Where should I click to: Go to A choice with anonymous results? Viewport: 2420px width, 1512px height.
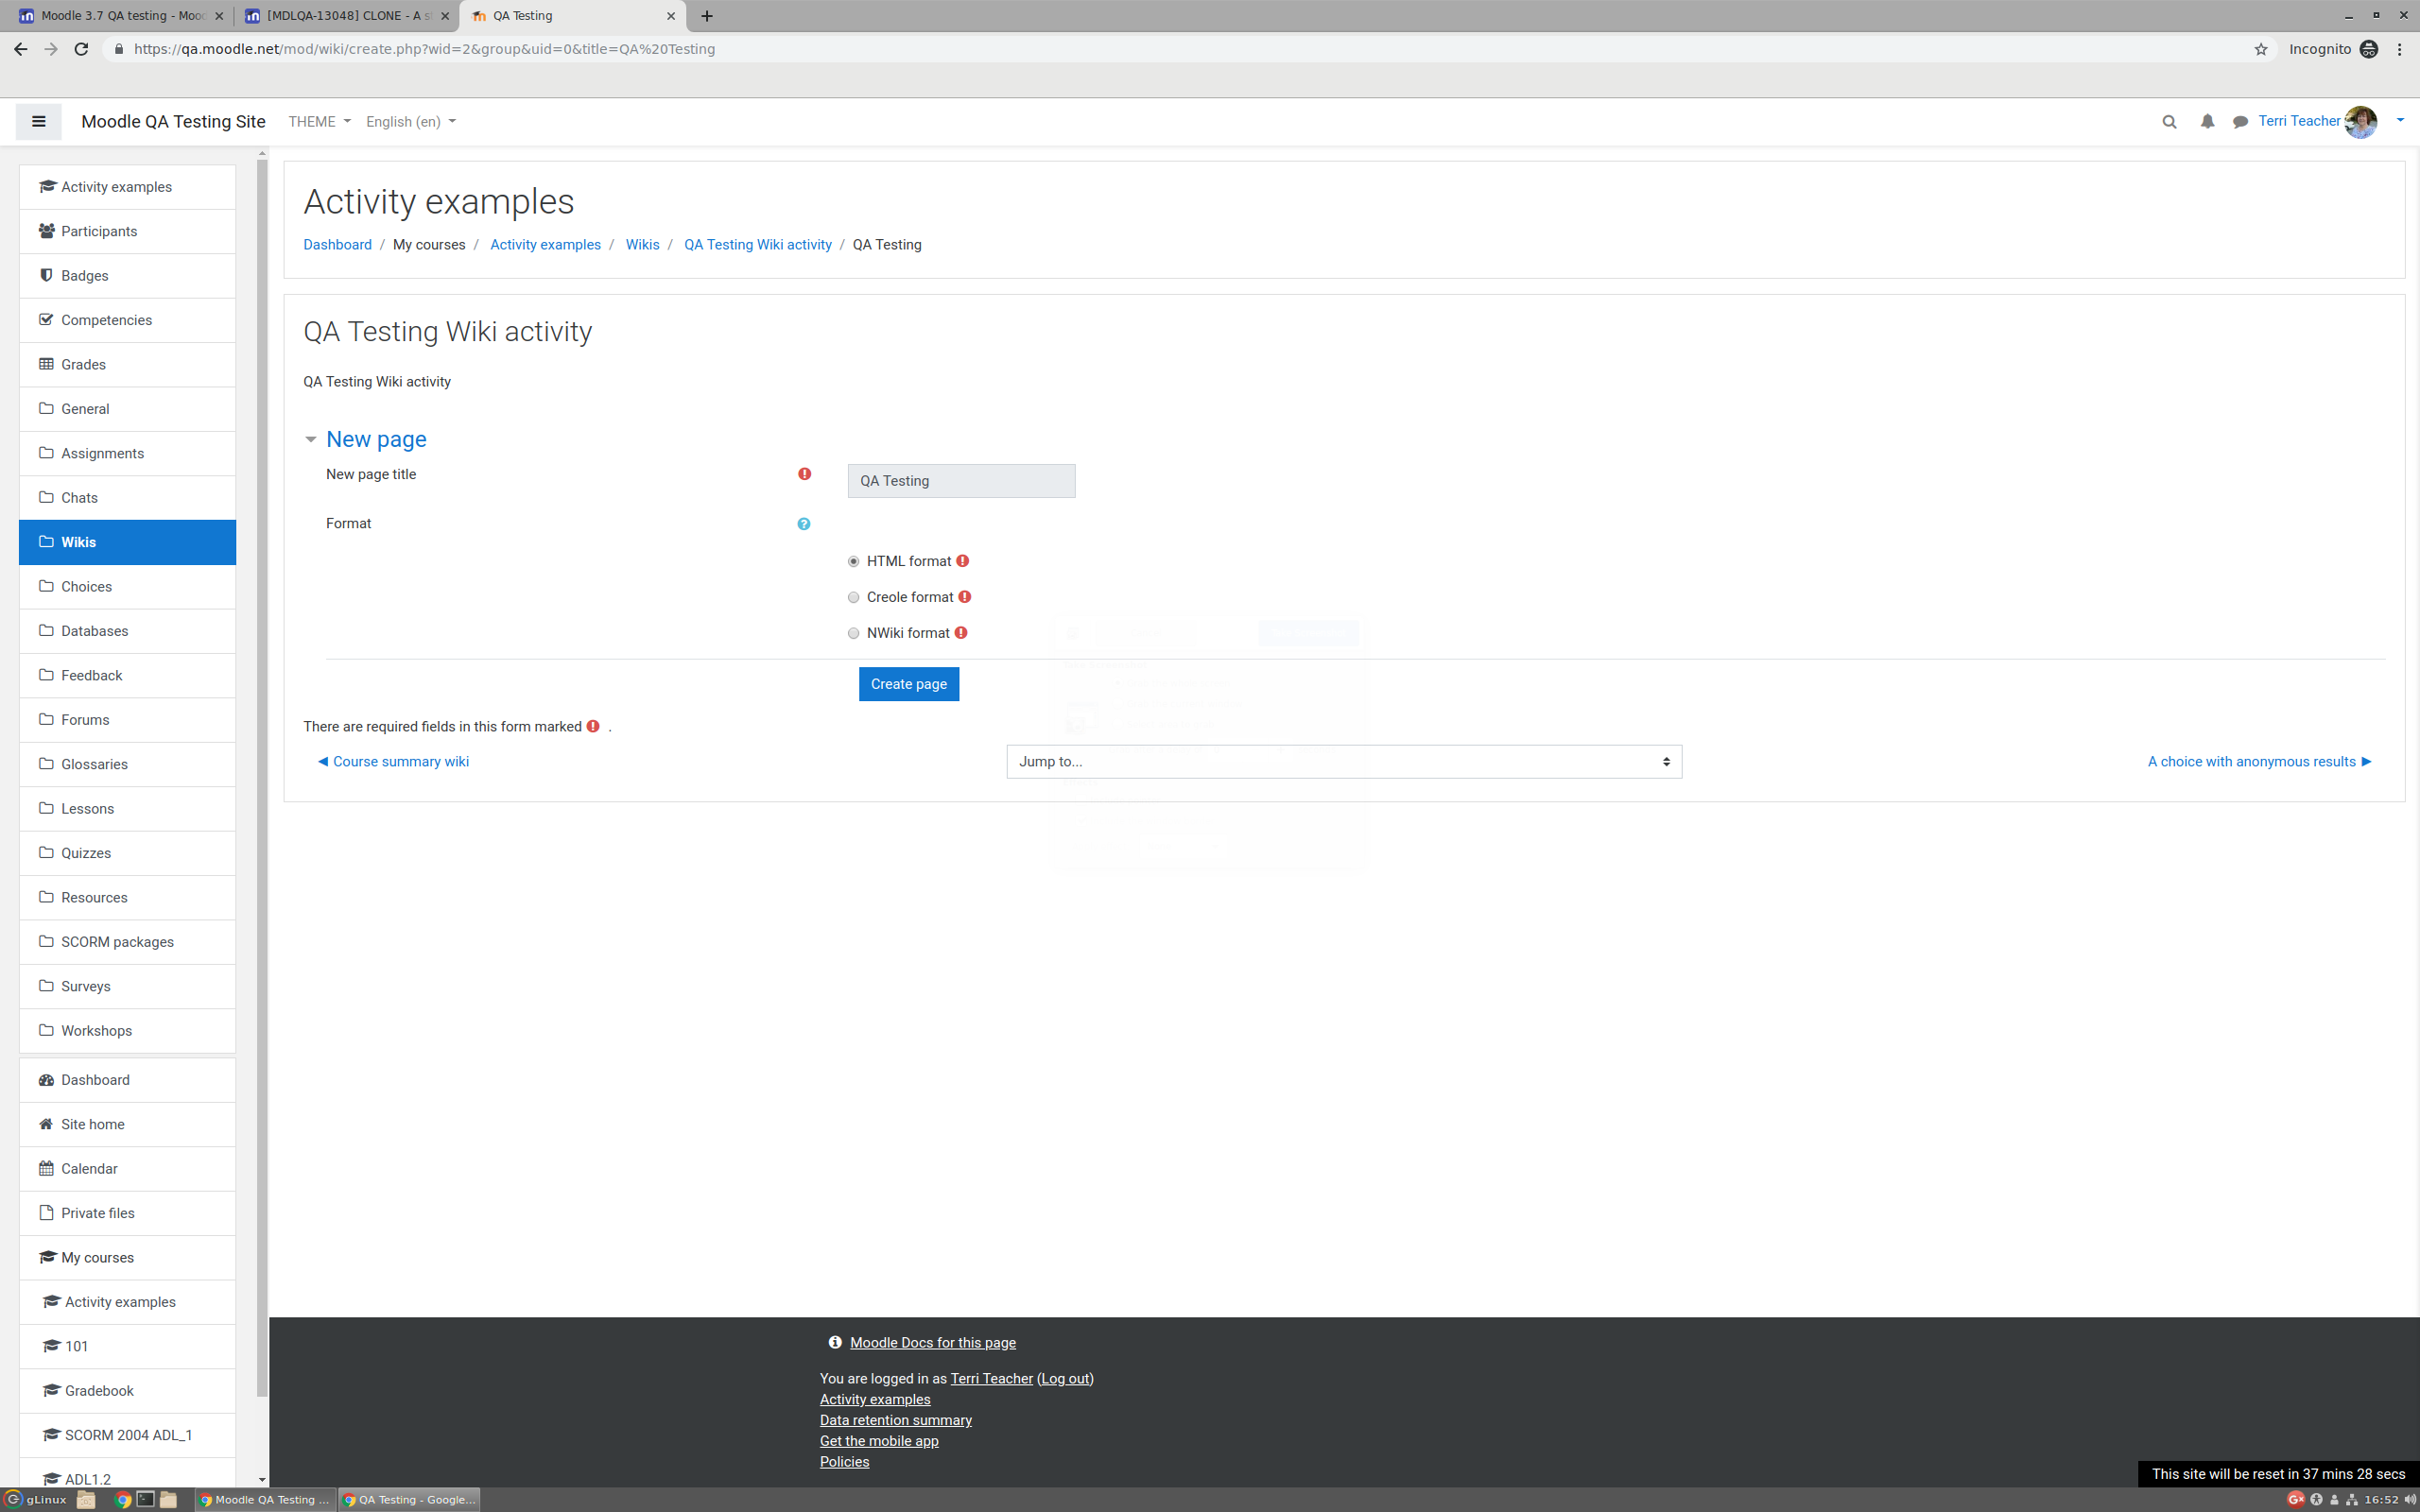[x=2259, y=761]
